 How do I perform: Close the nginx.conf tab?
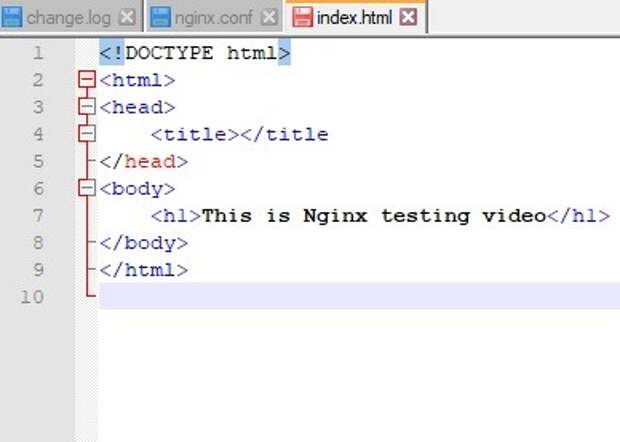tap(270, 17)
